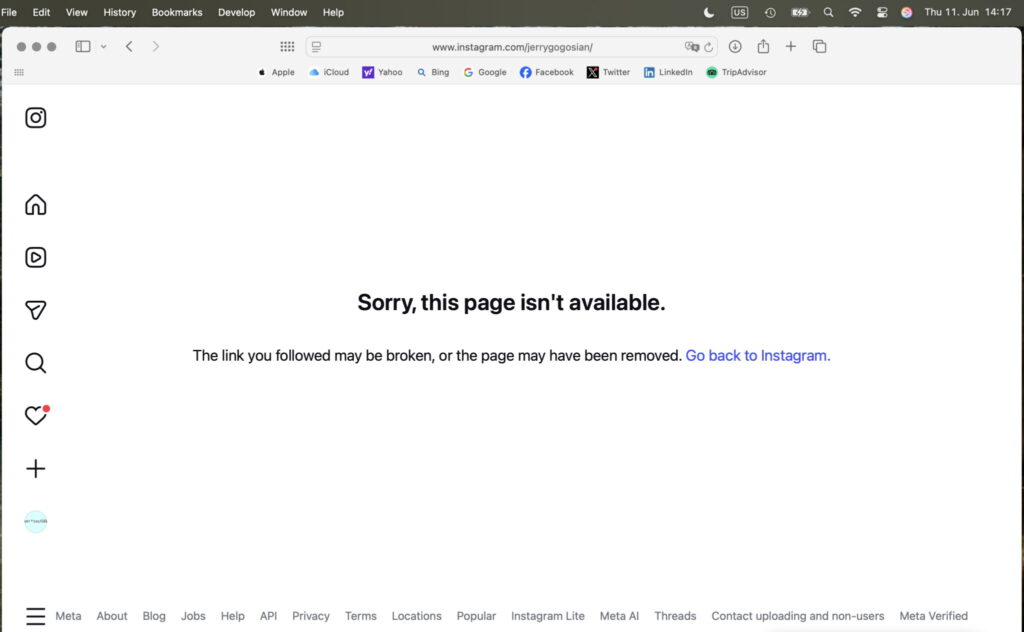The image size is (1024, 632).
Task: Open Locations footer link
Action: click(x=417, y=616)
